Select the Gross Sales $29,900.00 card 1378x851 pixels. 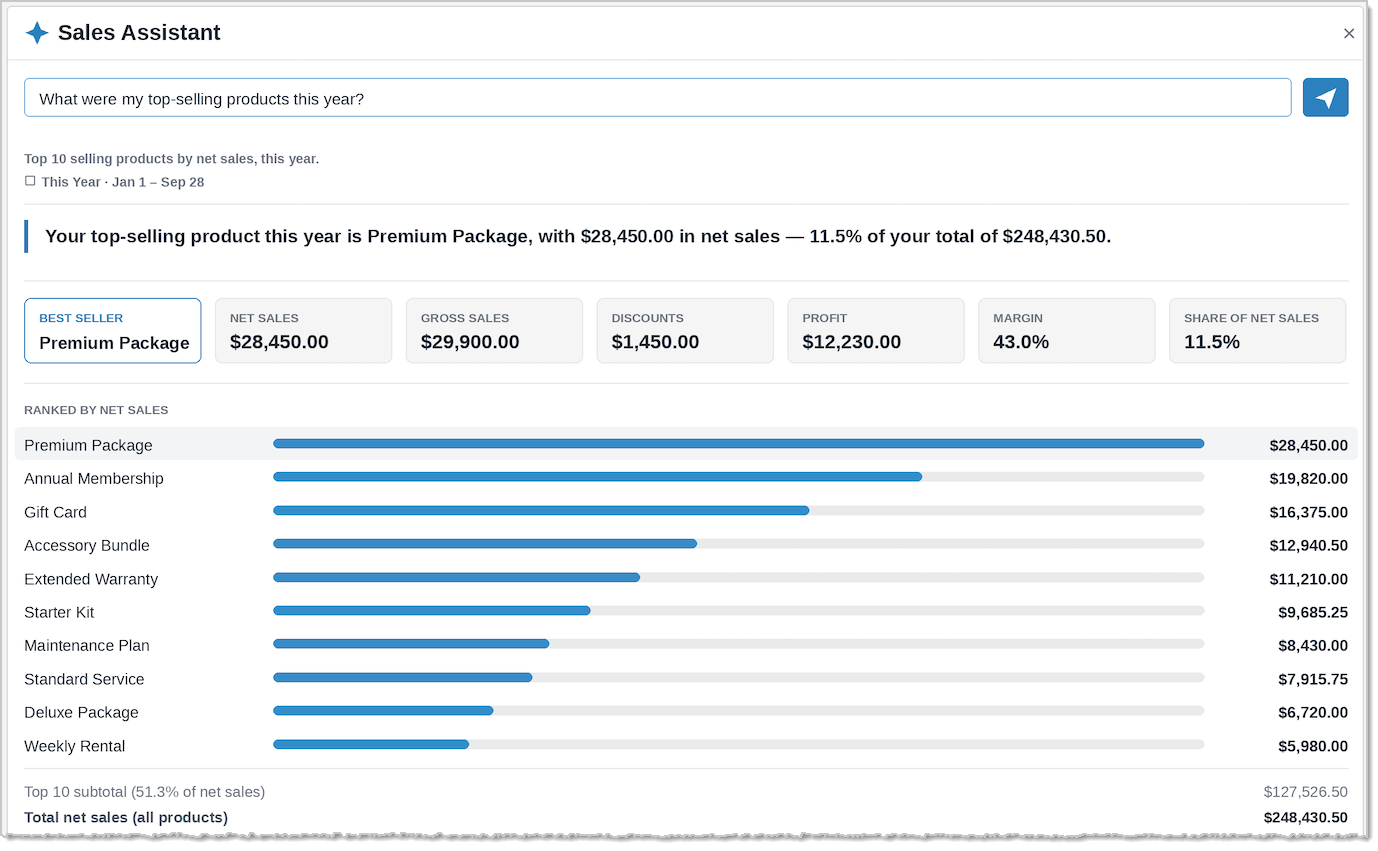pyautogui.click(x=494, y=331)
